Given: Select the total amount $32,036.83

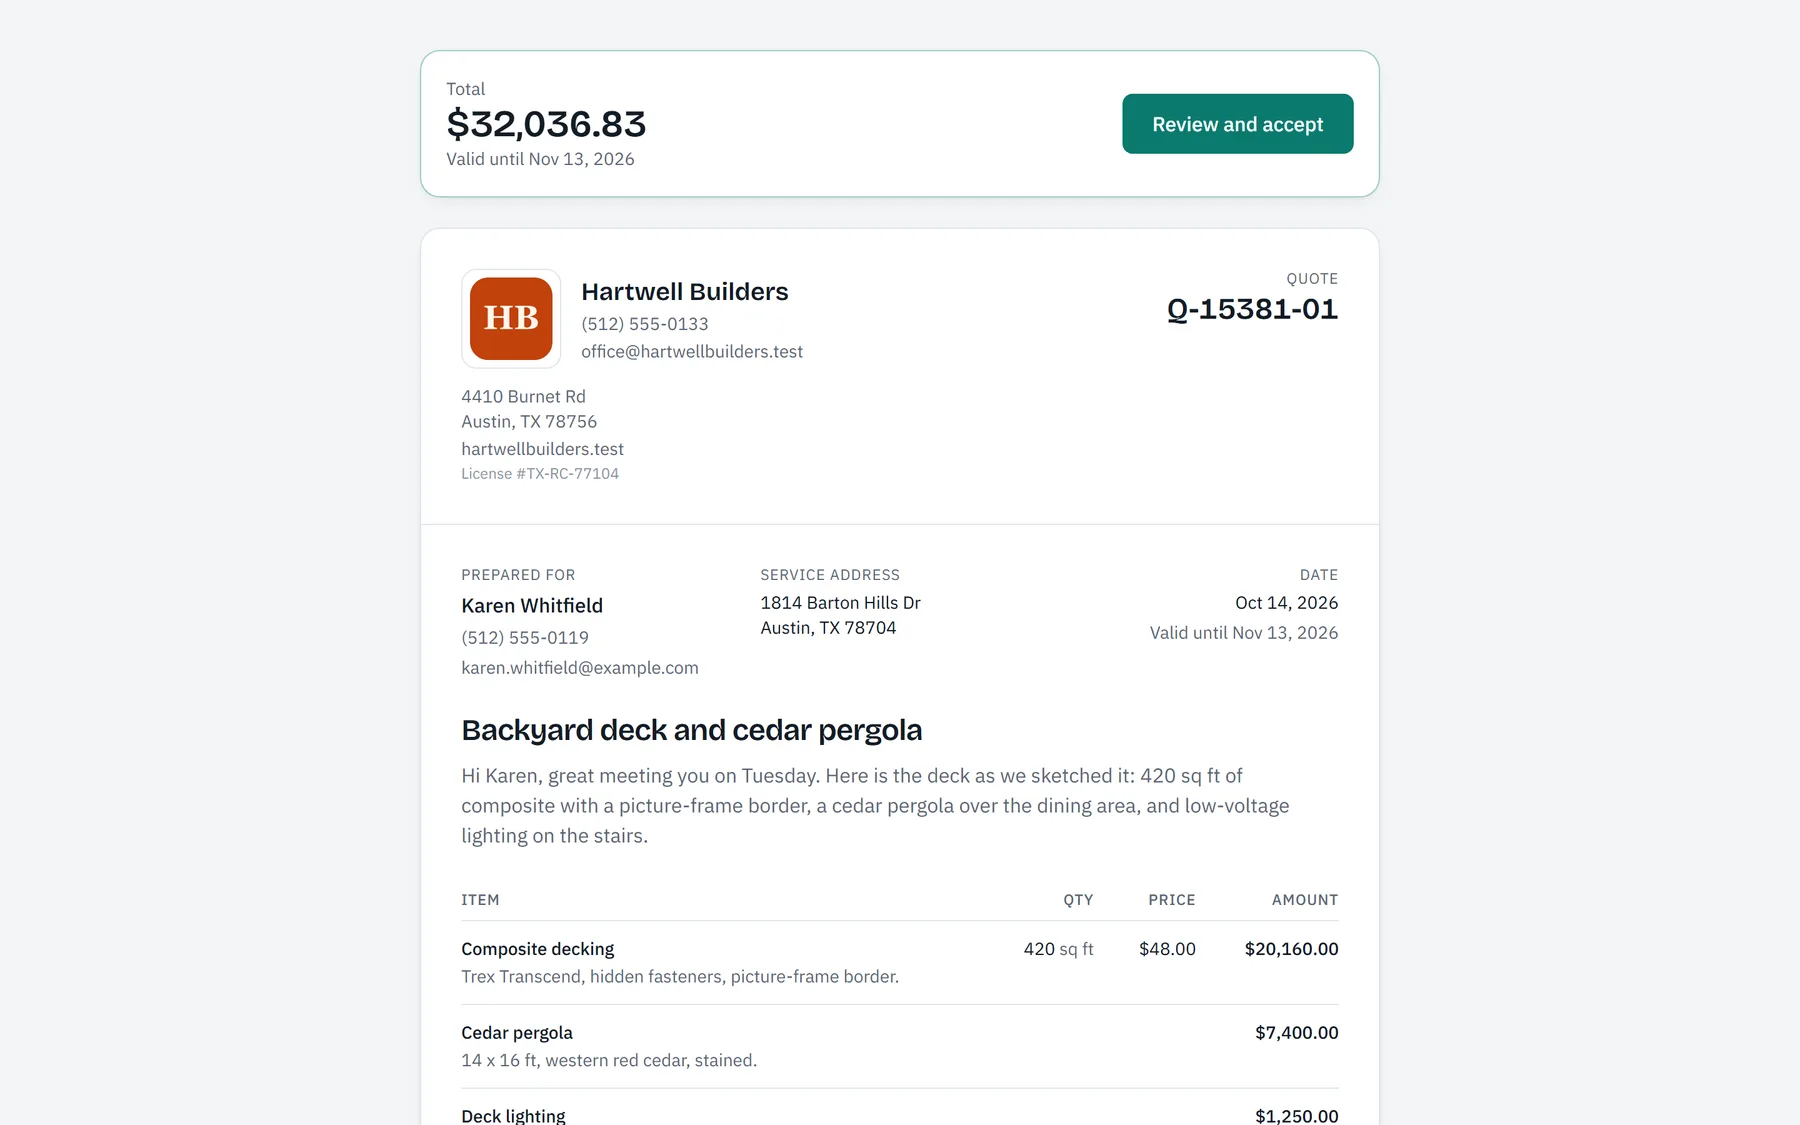Looking at the screenshot, I should point(546,124).
